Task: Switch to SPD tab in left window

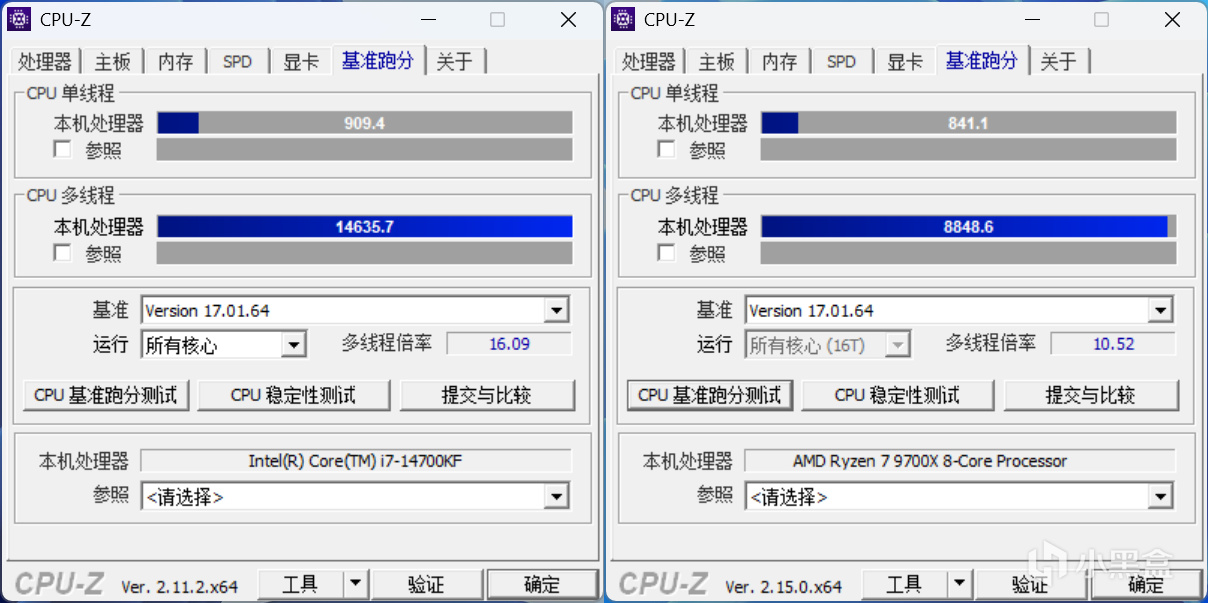Action: [238, 62]
